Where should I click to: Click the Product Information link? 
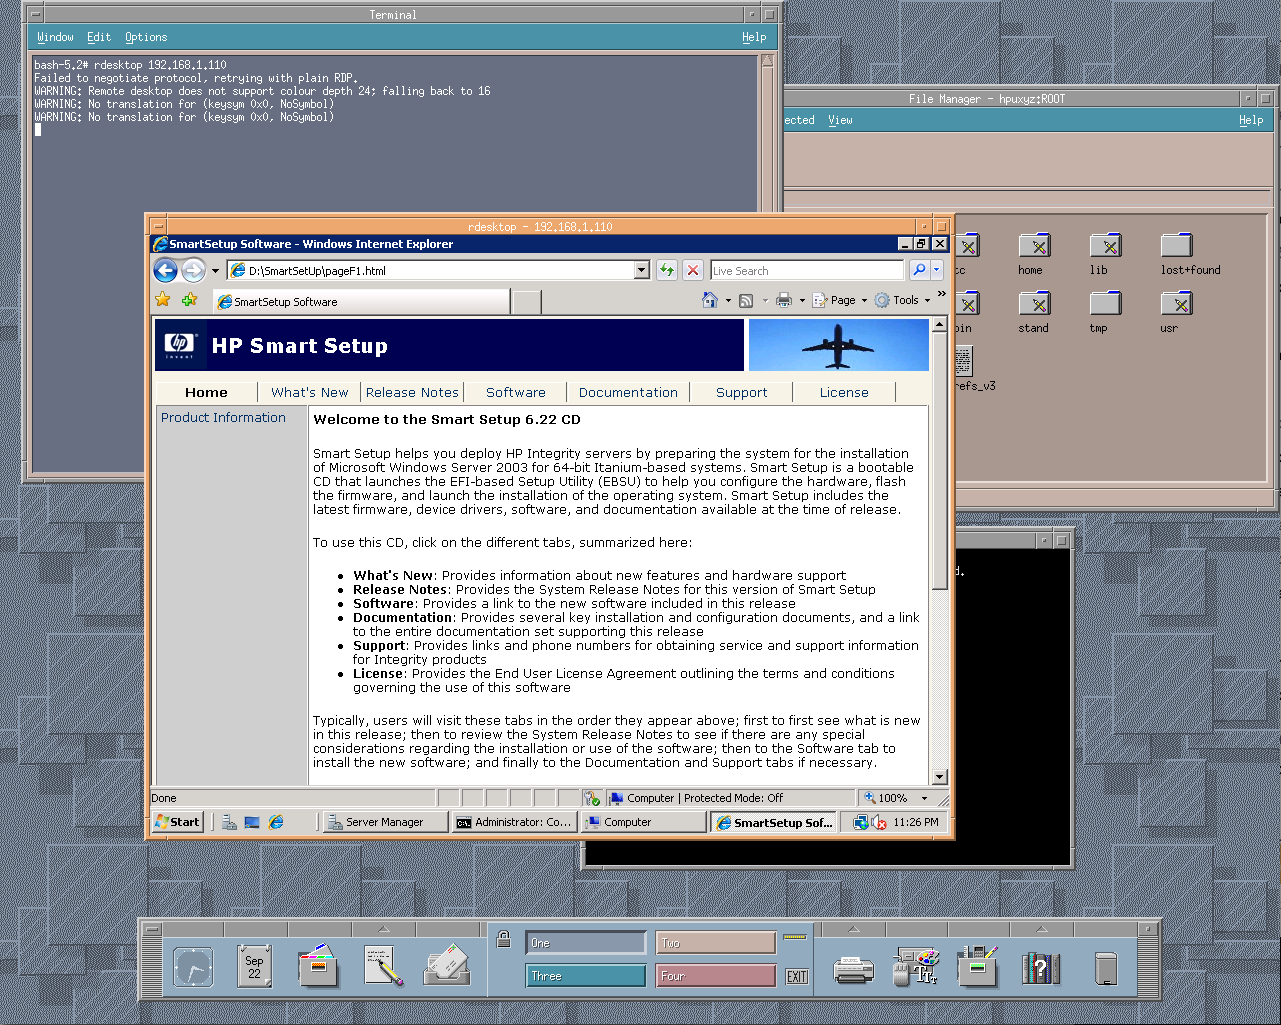(223, 417)
